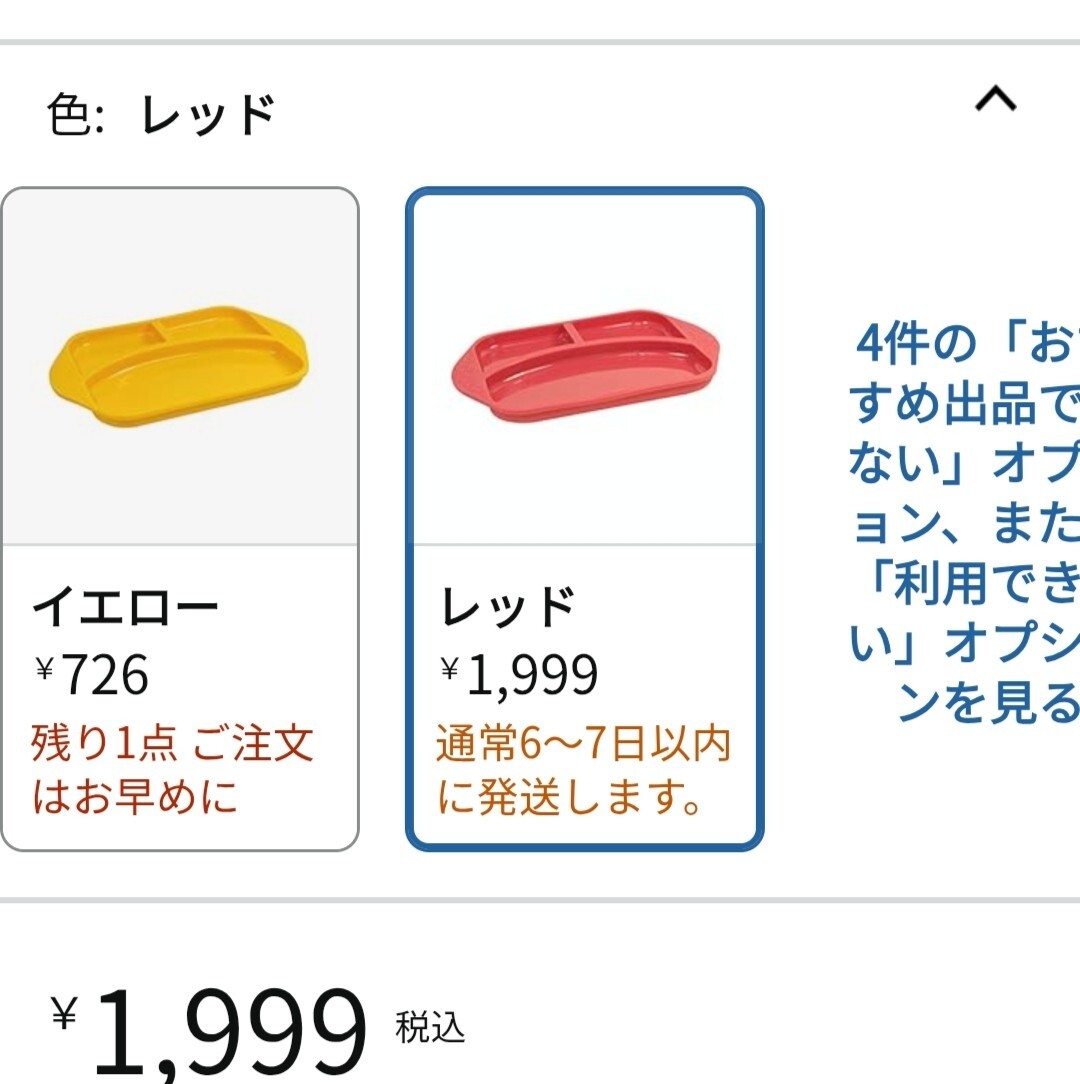Choose the レッド color option label
The width and height of the screenshot is (1080, 1084).
pos(509,606)
